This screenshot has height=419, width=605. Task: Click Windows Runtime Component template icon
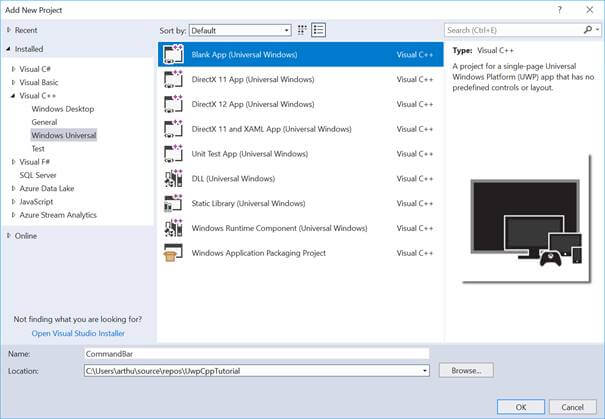173,228
